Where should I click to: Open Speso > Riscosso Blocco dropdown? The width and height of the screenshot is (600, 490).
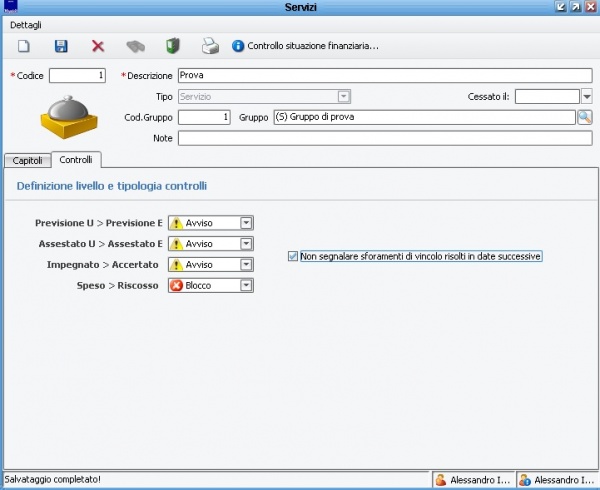click(246, 285)
